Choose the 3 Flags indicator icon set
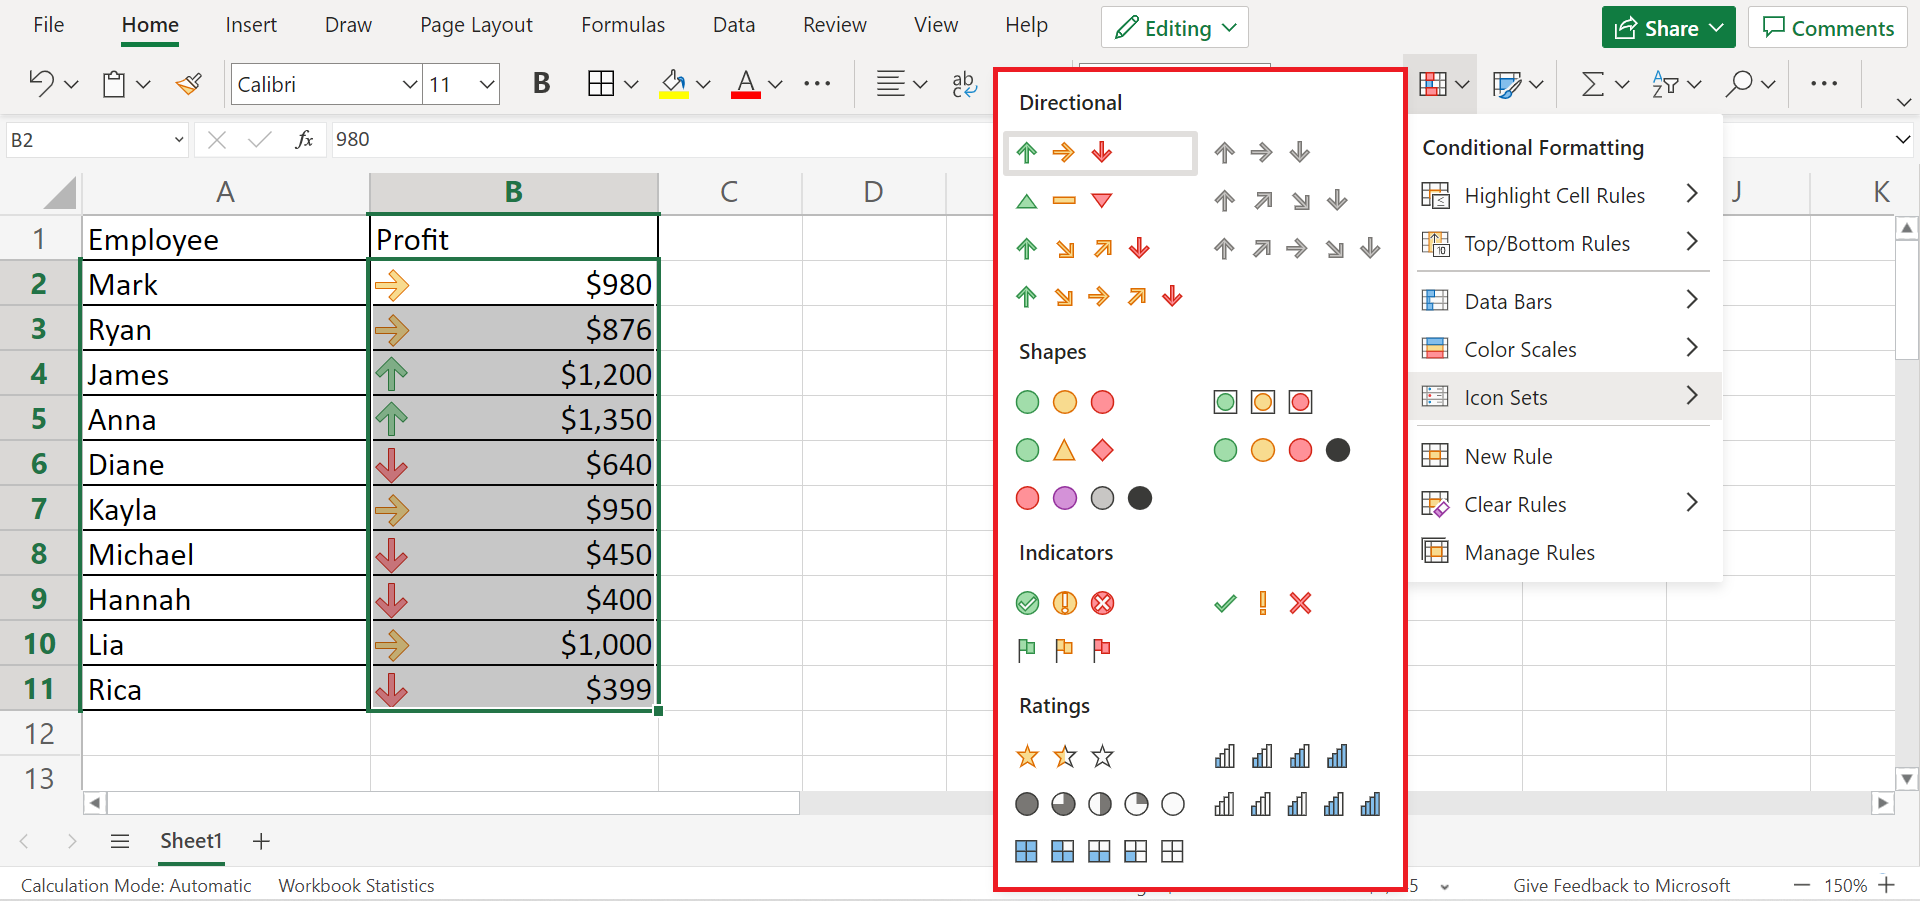 click(x=1064, y=650)
